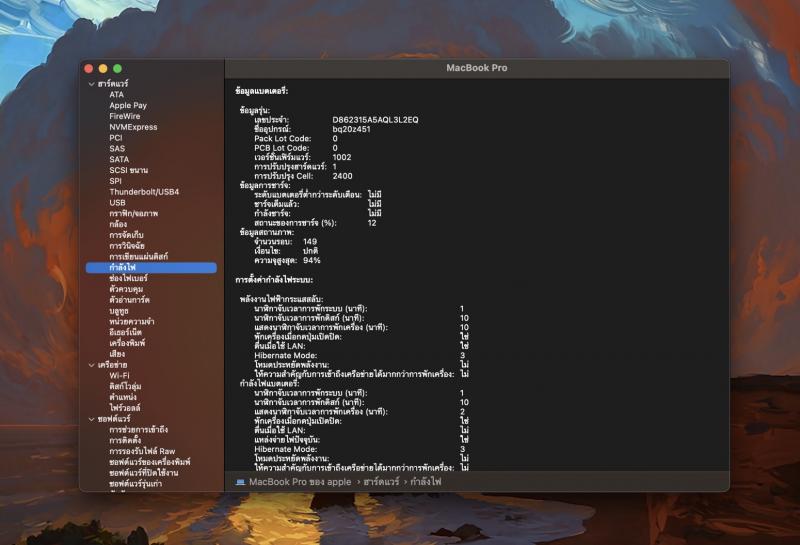Select PCI in the hardware list
Image resolution: width=800 pixels, height=545 pixels.
coord(116,138)
